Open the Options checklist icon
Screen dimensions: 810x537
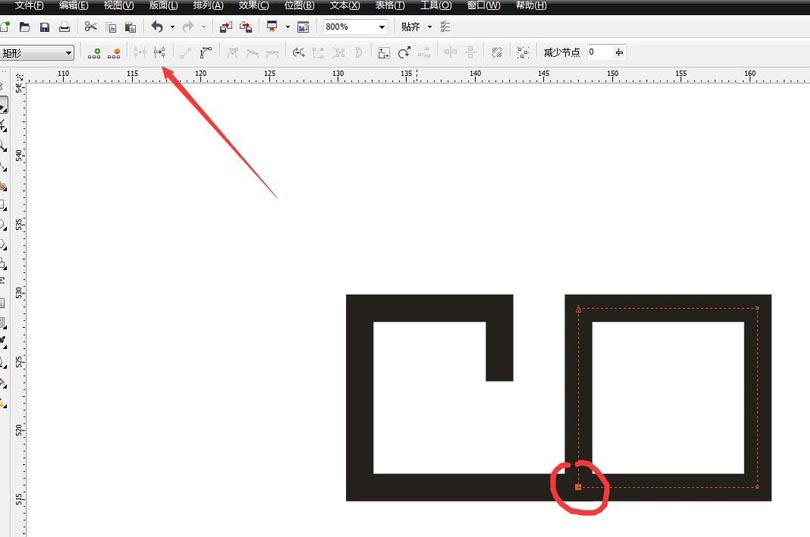pos(445,26)
